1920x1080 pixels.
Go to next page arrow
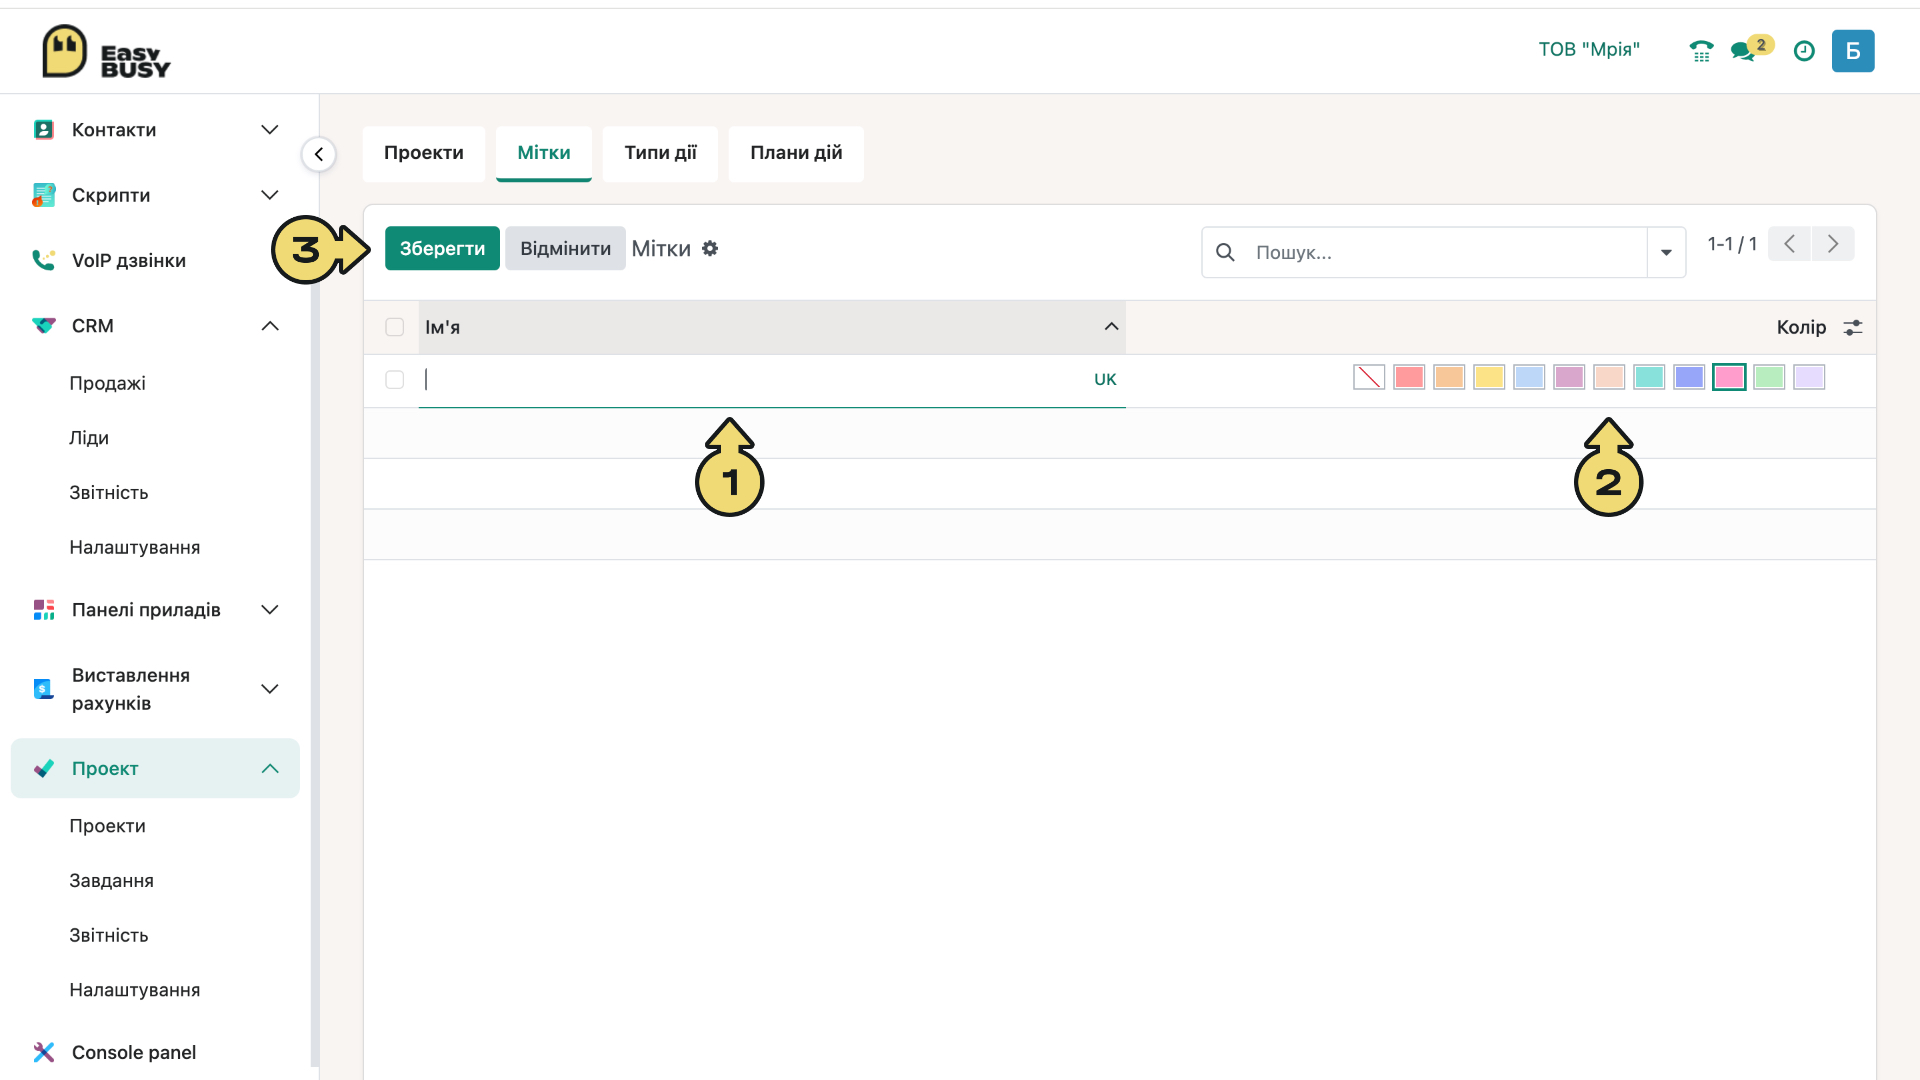pos(1833,244)
